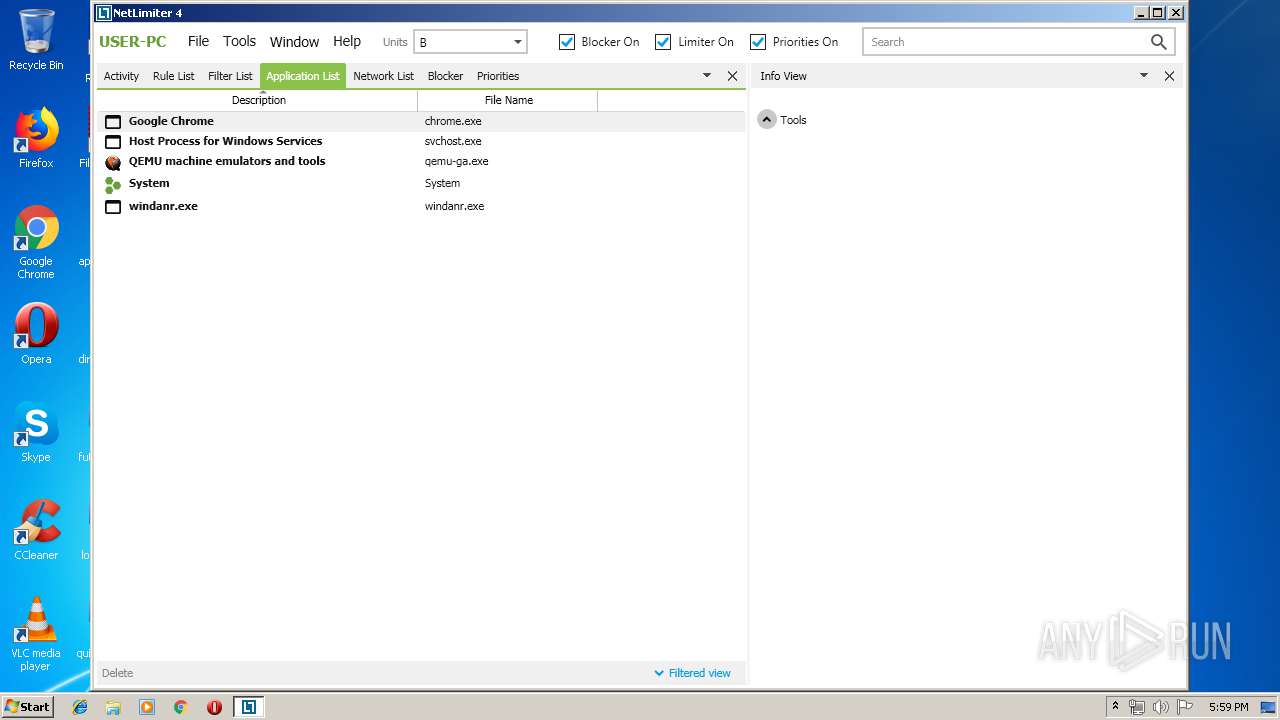Close the Info View panel
The image size is (1280, 720).
click(1169, 76)
